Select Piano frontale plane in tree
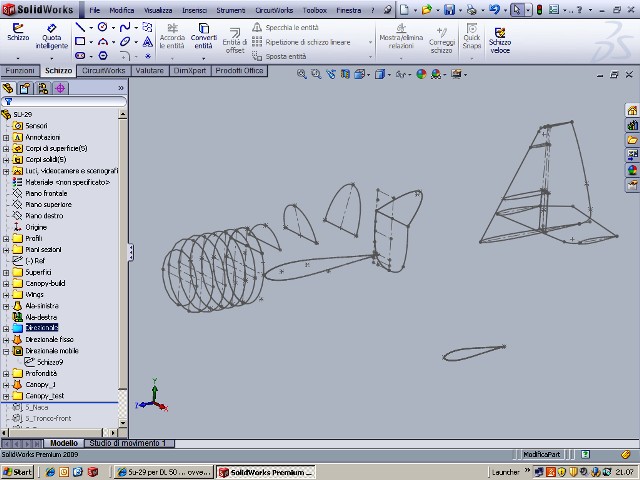The image size is (640, 480). tap(48, 193)
